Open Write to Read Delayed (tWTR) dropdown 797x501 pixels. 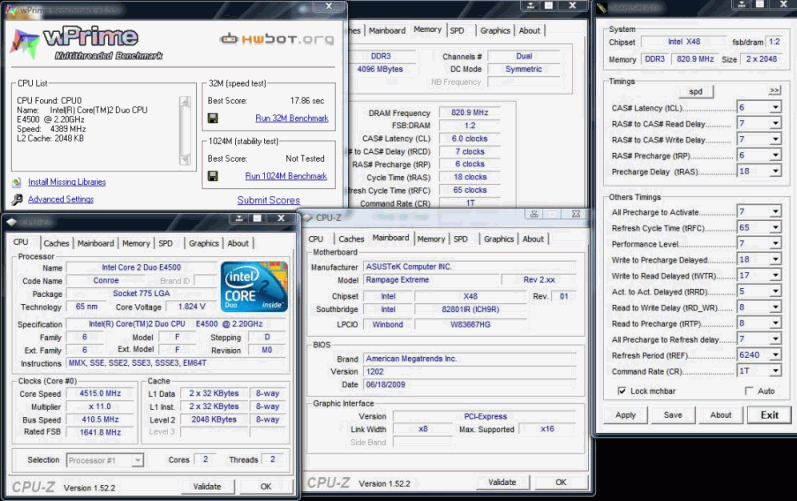[x=775, y=275]
